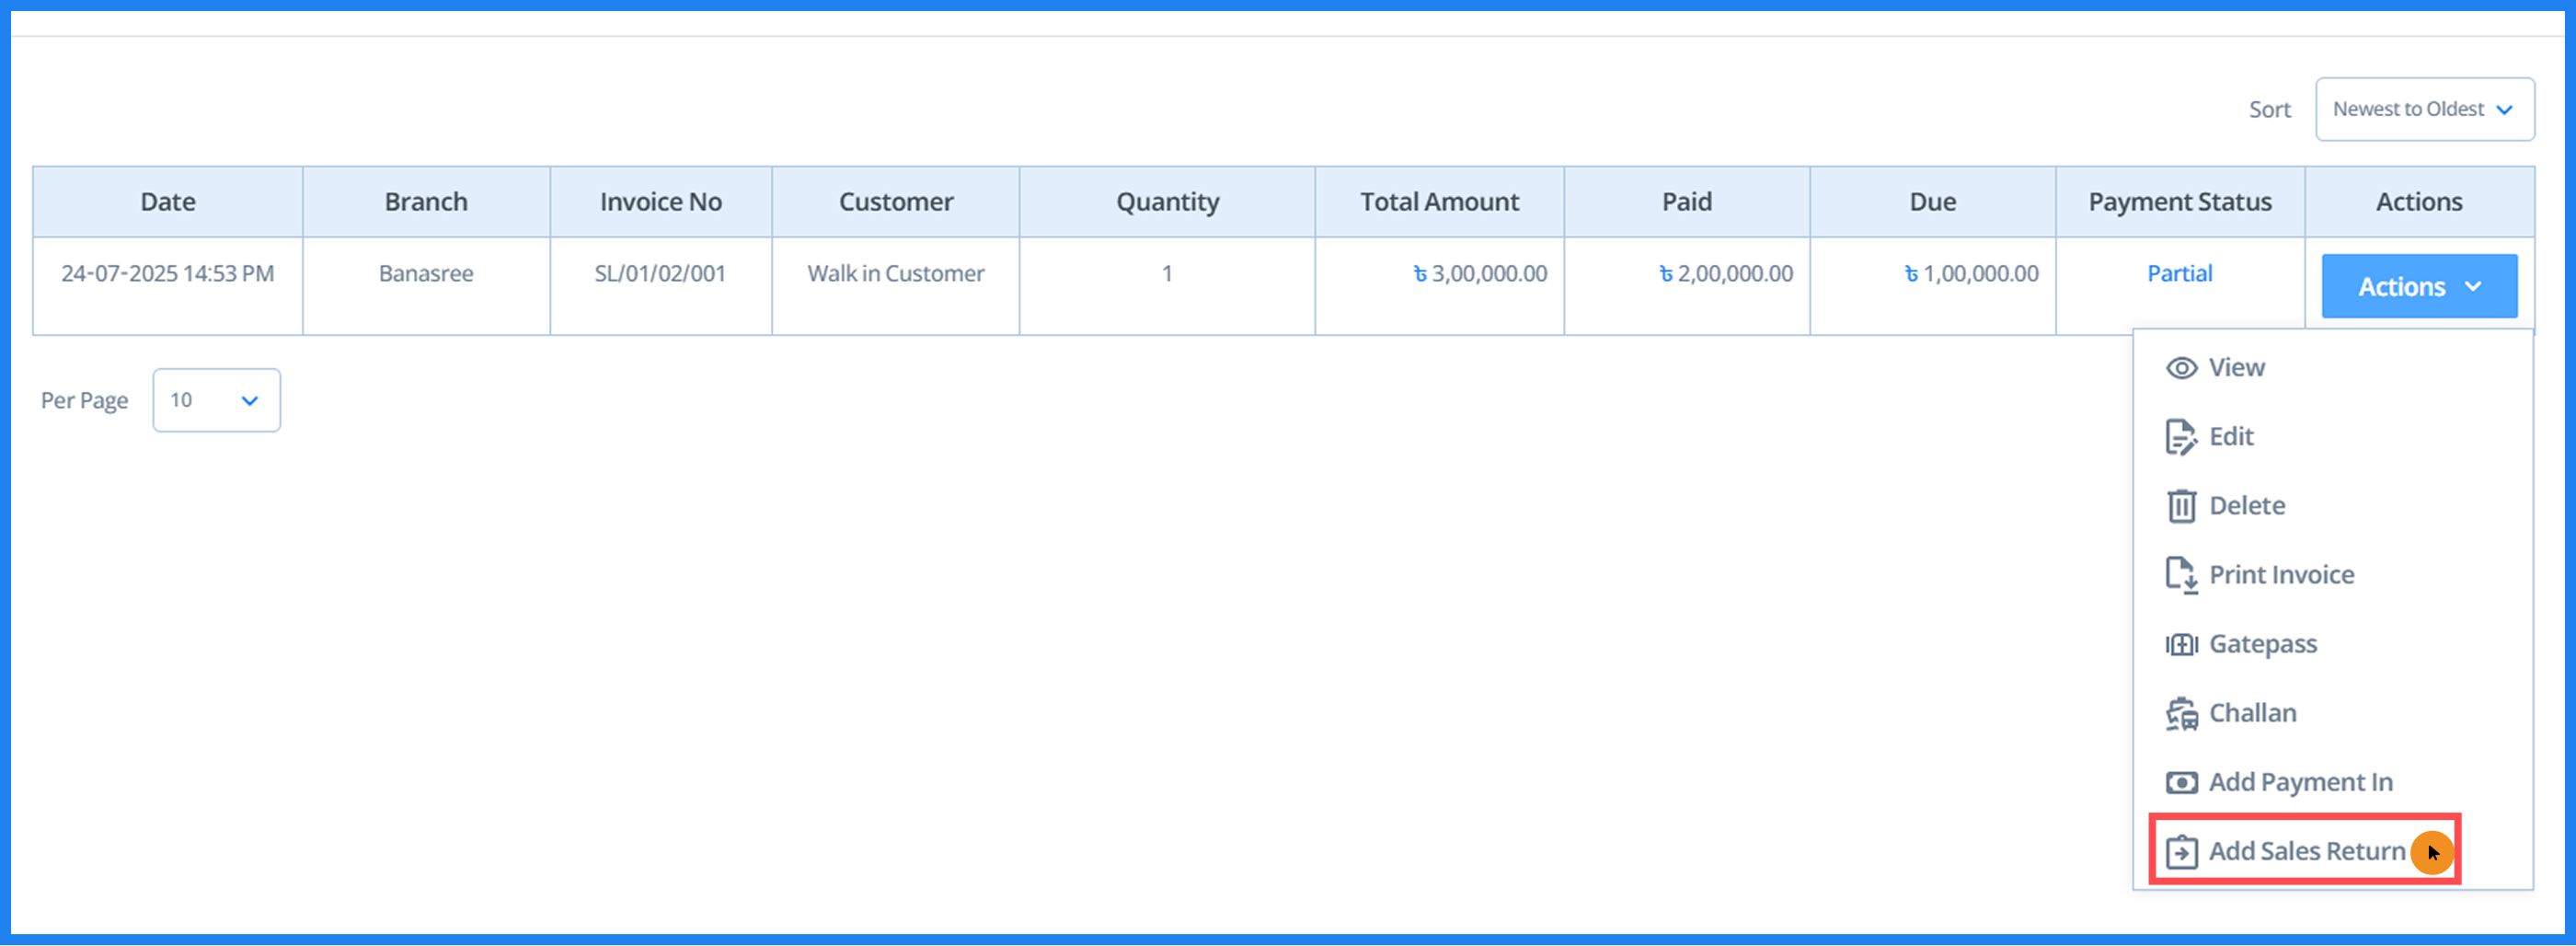Click the Gatepass icon
The image size is (2576, 946).
pos(2181,644)
